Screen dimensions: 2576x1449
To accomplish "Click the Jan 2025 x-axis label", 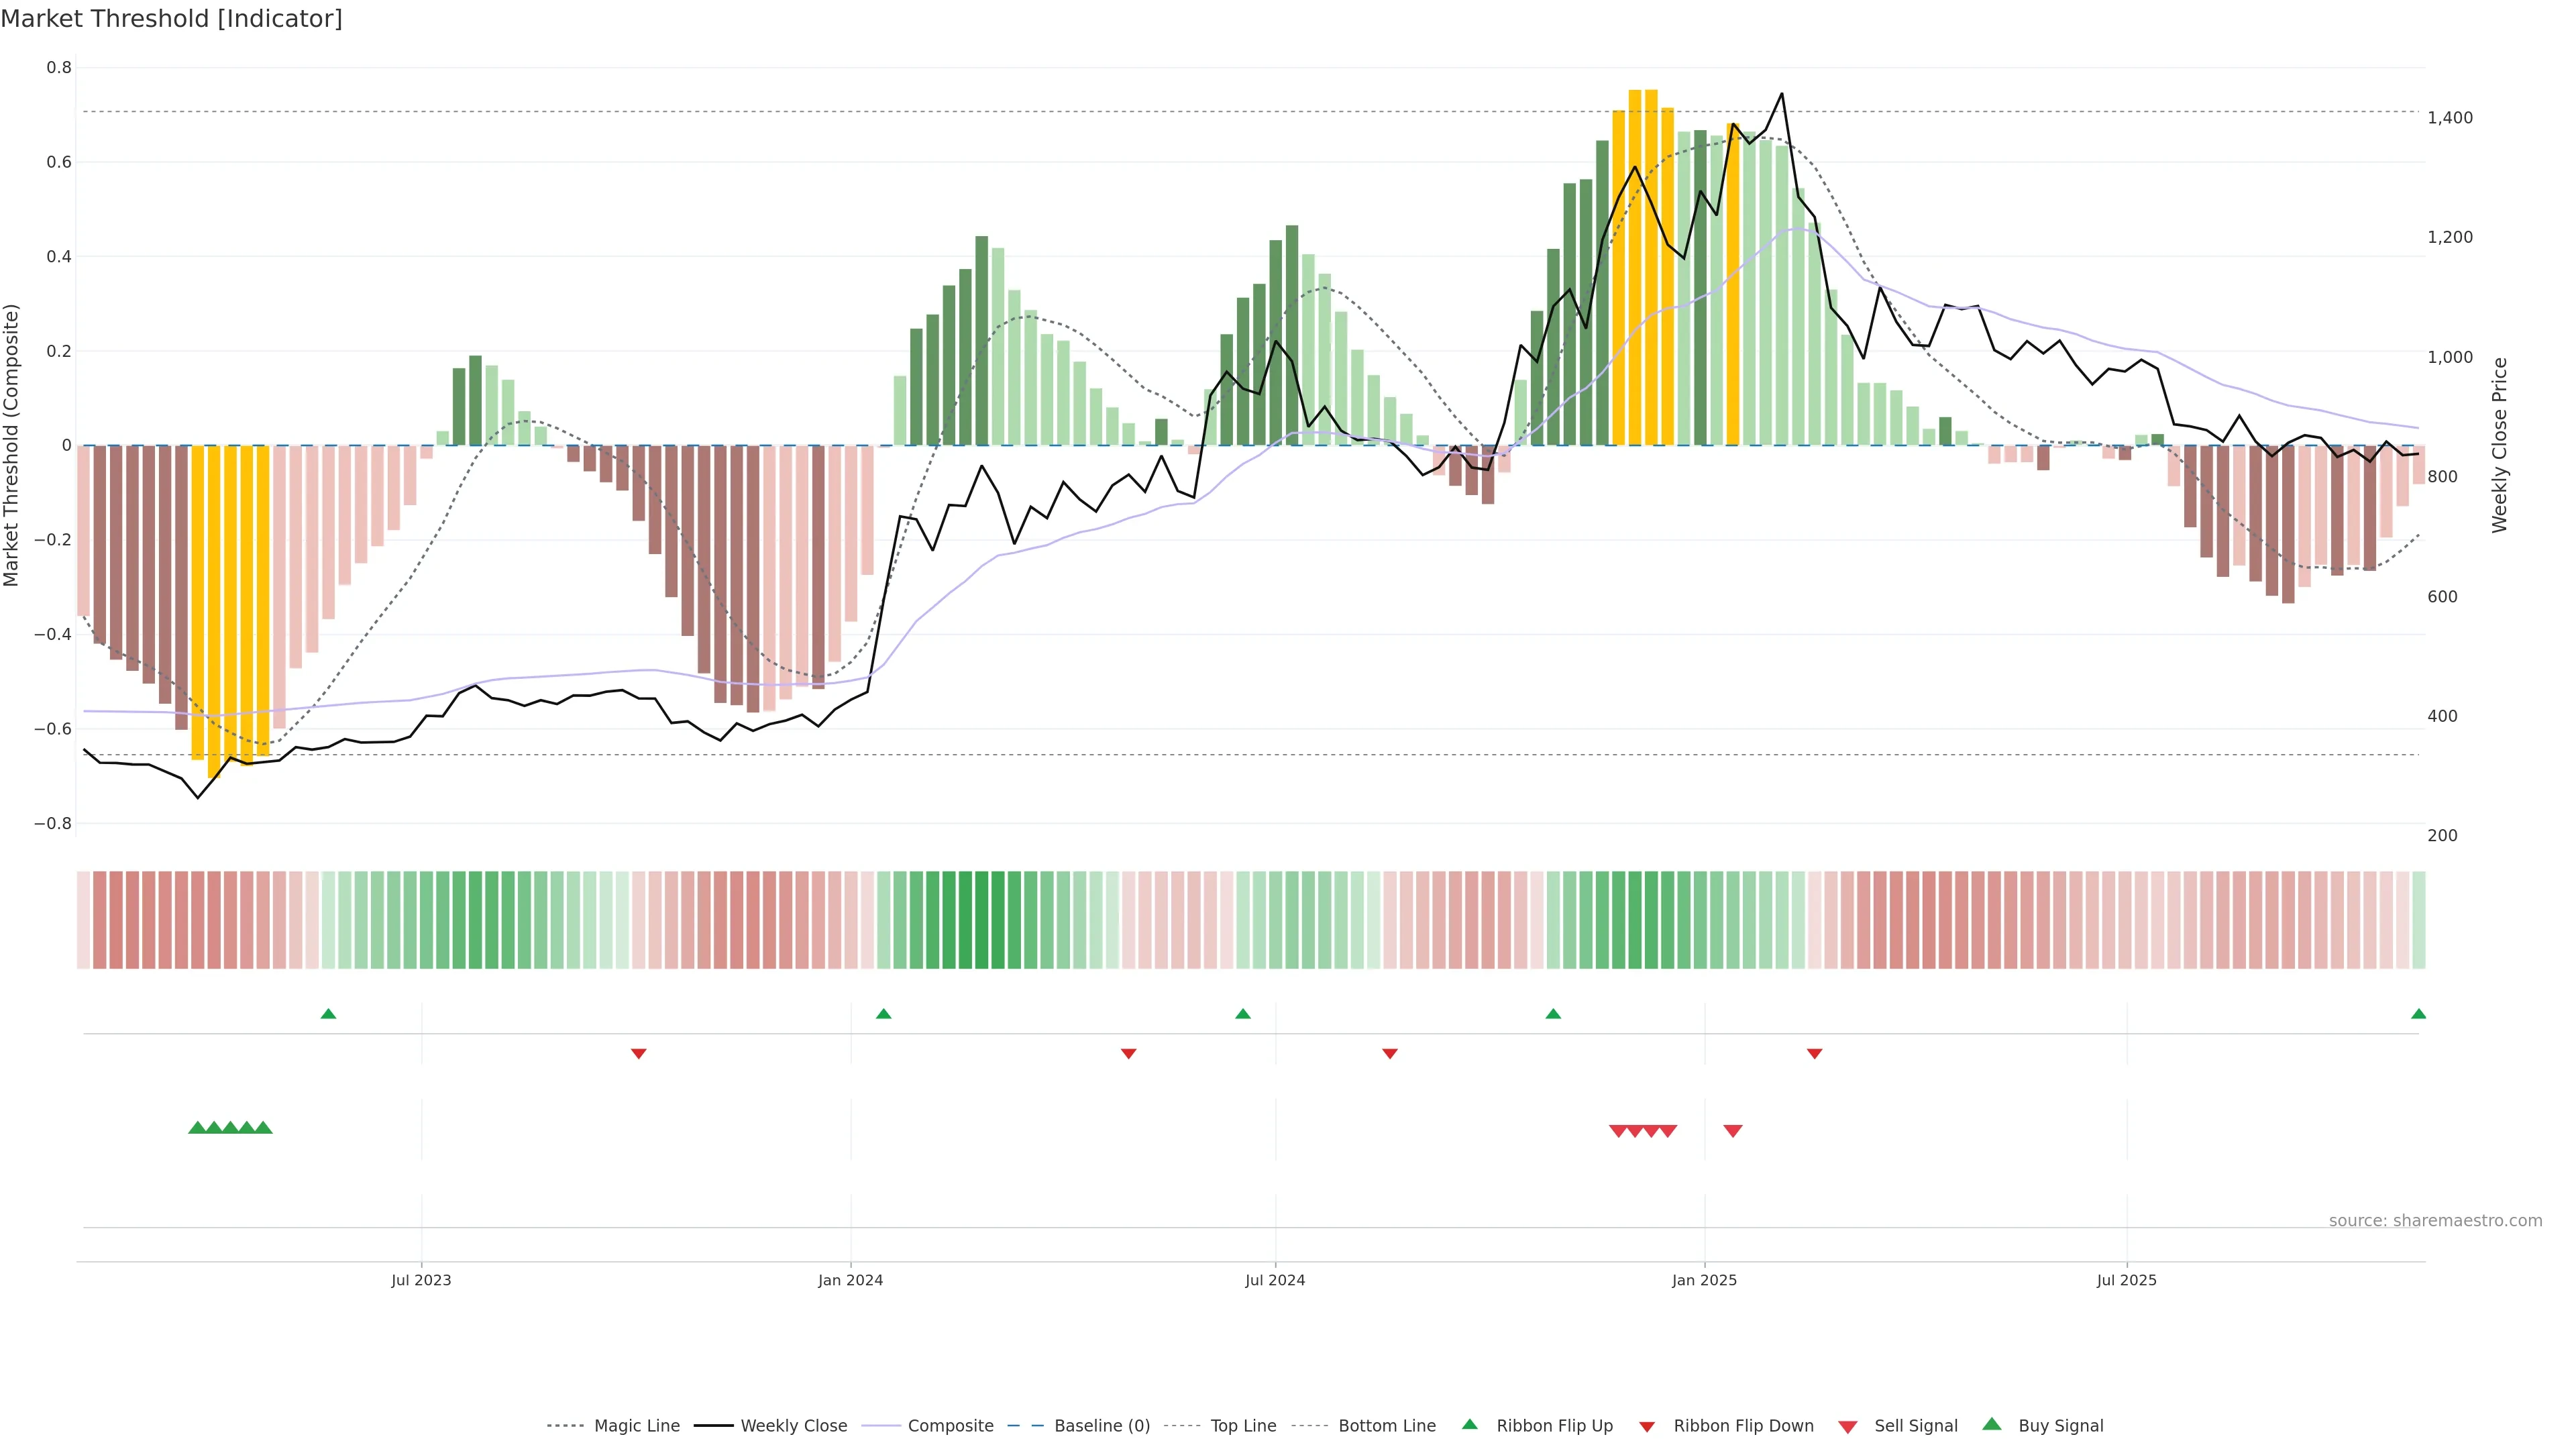I will (1704, 1280).
